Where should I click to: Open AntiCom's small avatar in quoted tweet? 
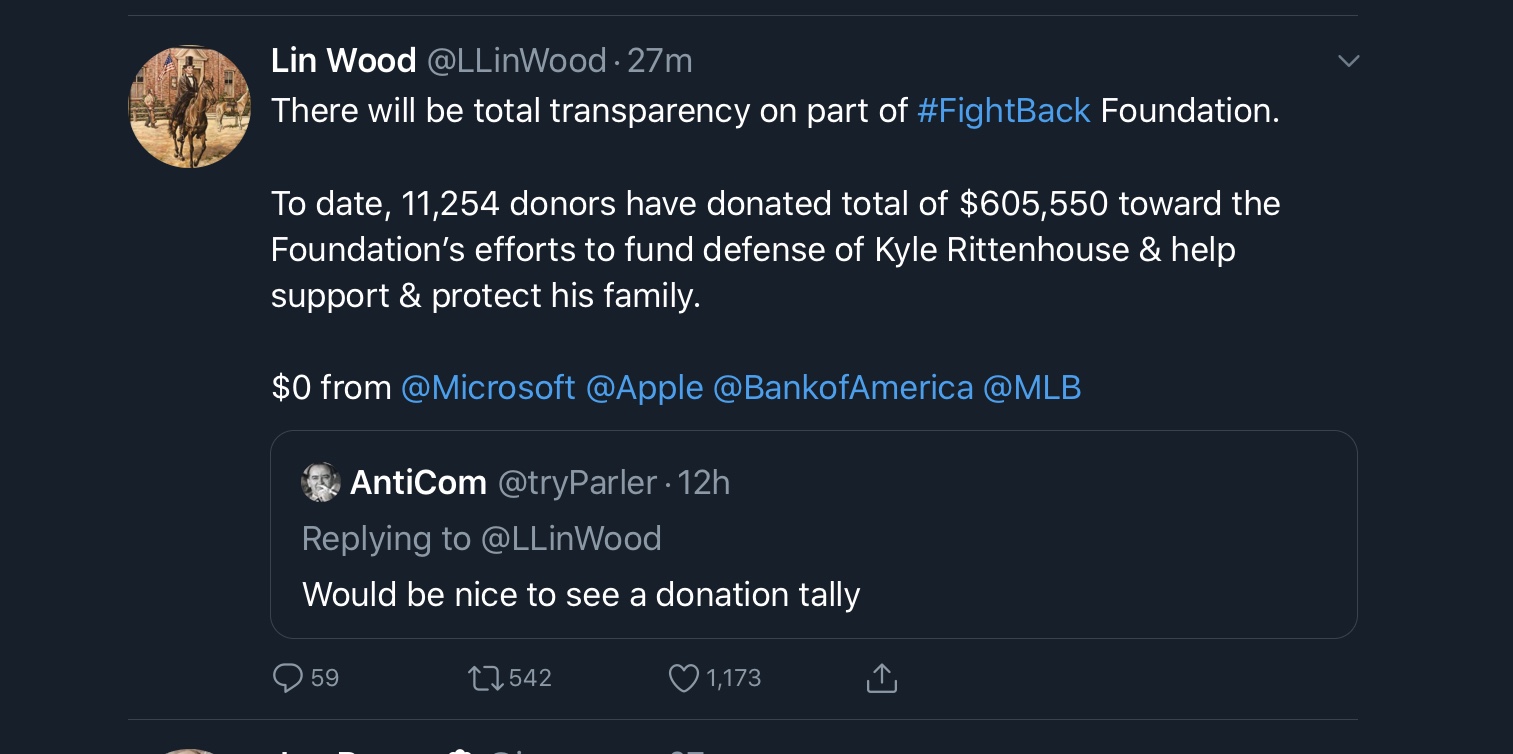click(x=320, y=483)
